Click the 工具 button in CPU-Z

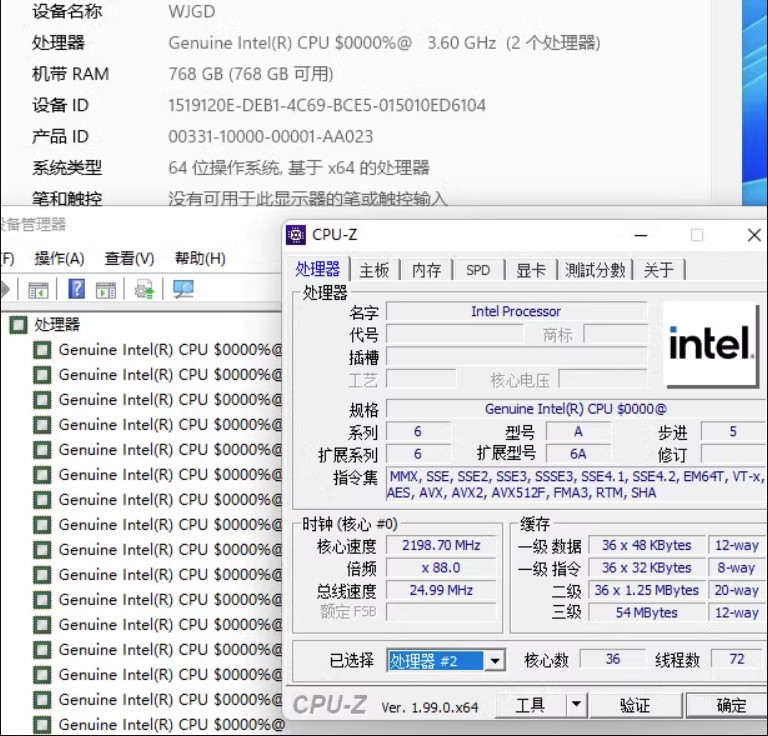point(530,706)
